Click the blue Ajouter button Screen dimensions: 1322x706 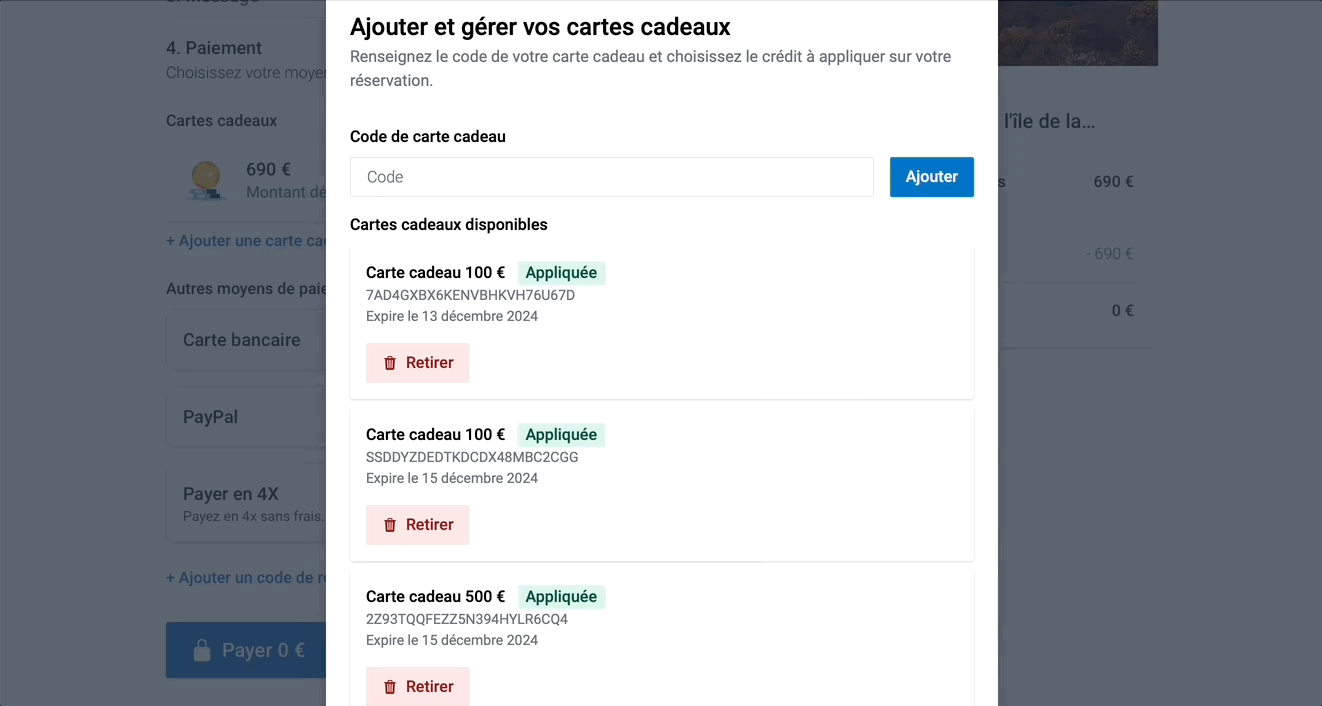point(932,177)
